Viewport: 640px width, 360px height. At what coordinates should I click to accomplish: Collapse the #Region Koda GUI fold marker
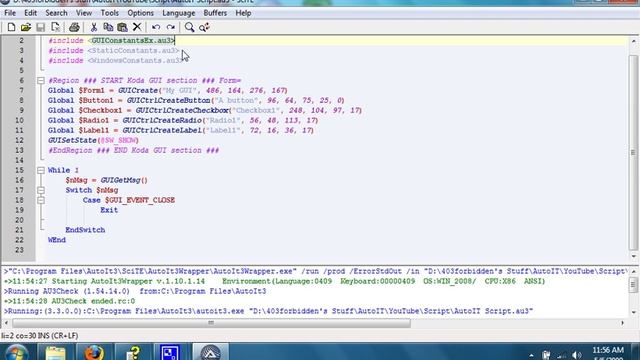click(41, 80)
